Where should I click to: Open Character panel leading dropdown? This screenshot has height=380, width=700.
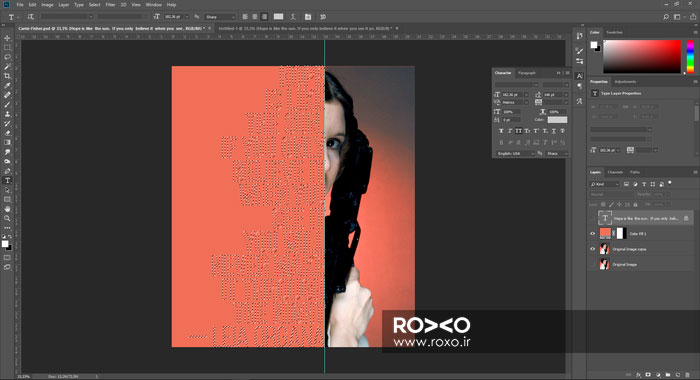click(x=567, y=95)
